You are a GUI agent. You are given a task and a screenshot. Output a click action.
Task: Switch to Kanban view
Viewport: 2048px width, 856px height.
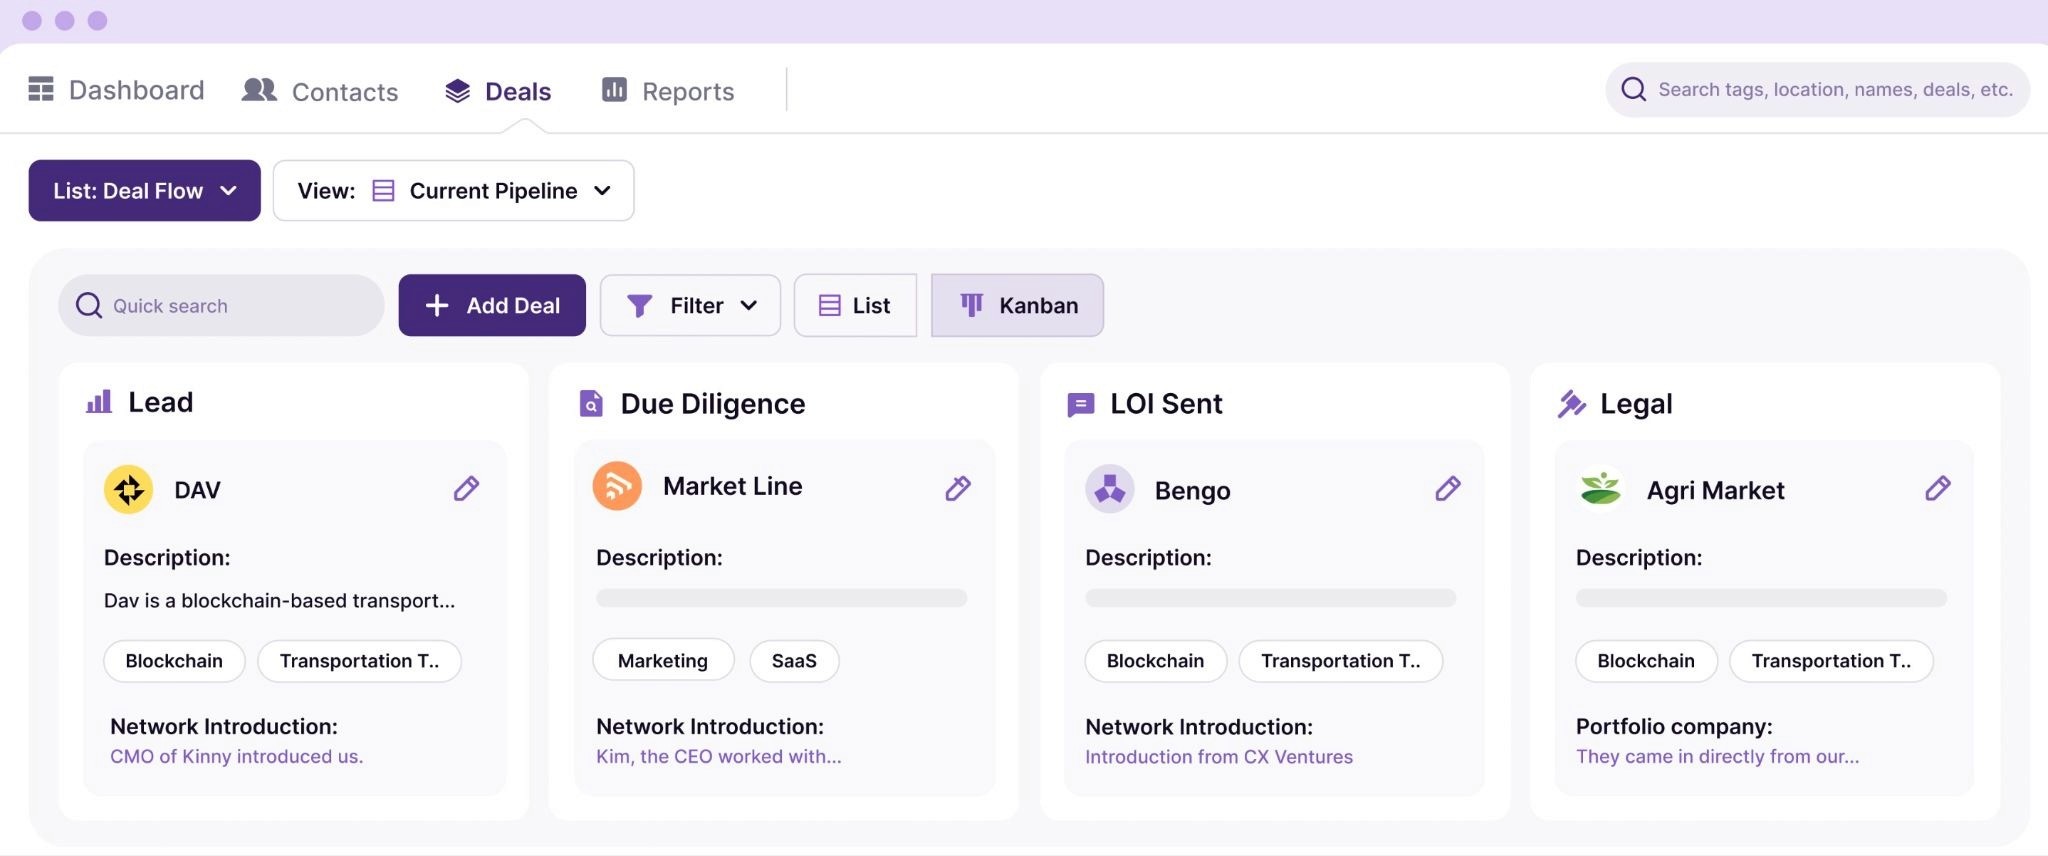[x=1017, y=305]
